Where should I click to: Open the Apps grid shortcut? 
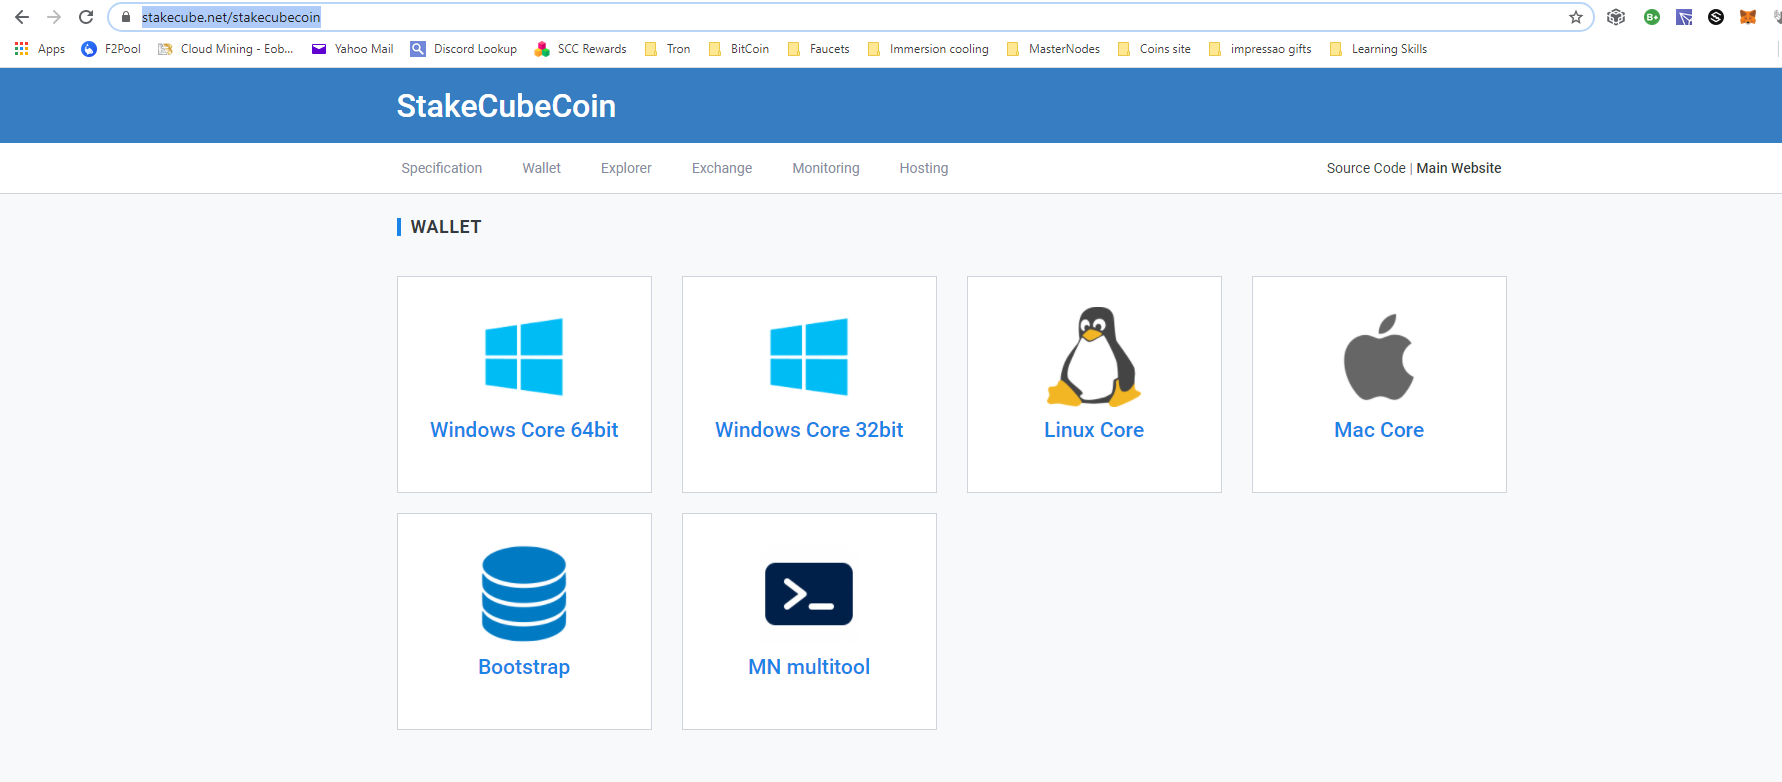[39, 49]
